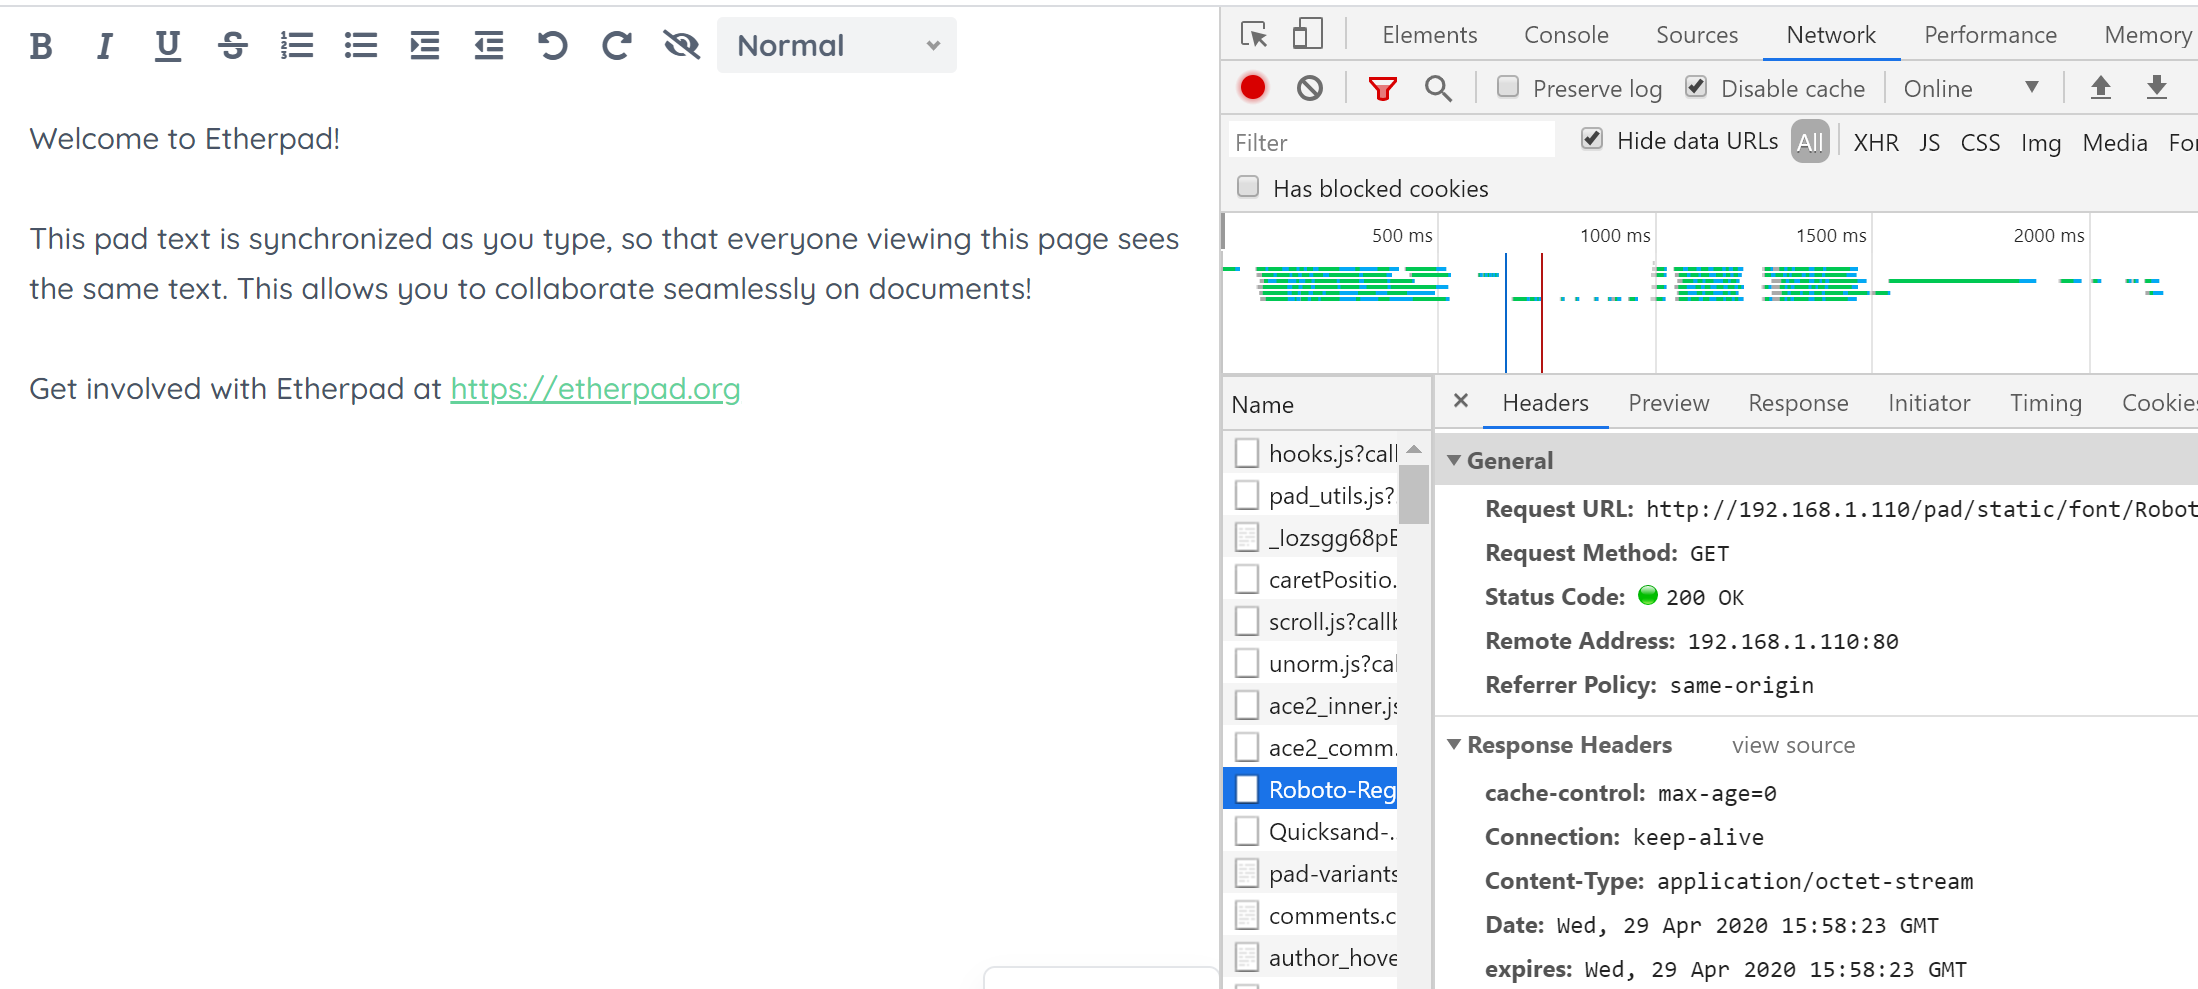Click into the network Filter field
The height and width of the screenshot is (989, 2198).
pos(1391,141)
